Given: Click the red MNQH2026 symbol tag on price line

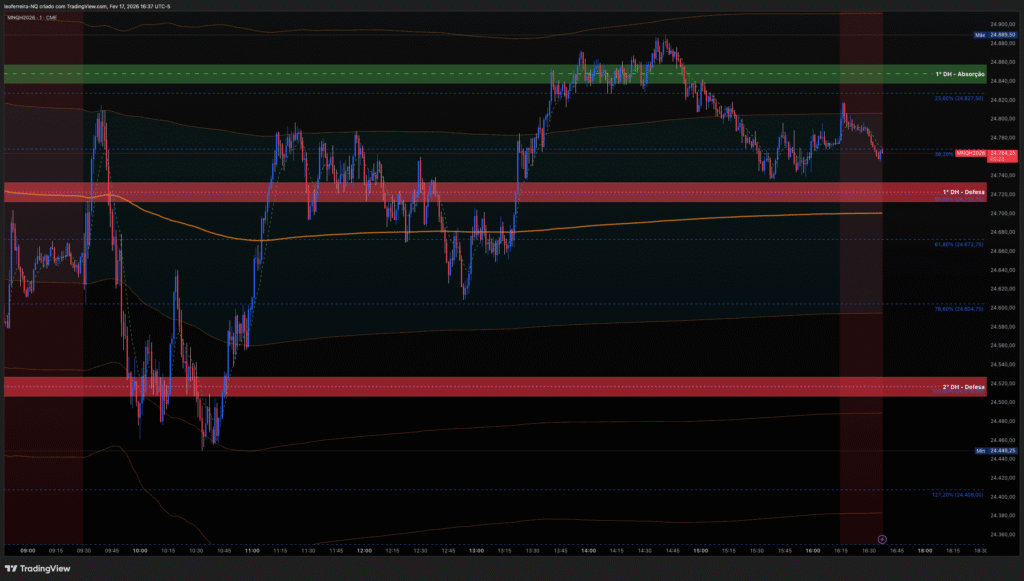Looking at the screenshot, I should point(970,153).
